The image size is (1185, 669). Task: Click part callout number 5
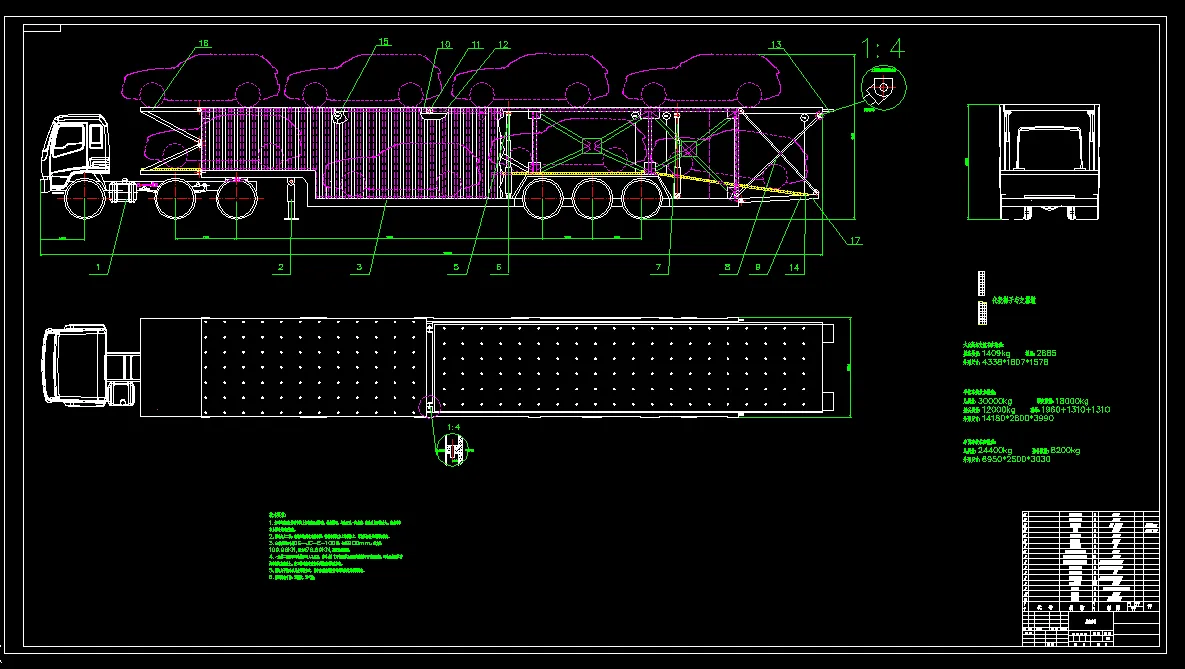456,267
